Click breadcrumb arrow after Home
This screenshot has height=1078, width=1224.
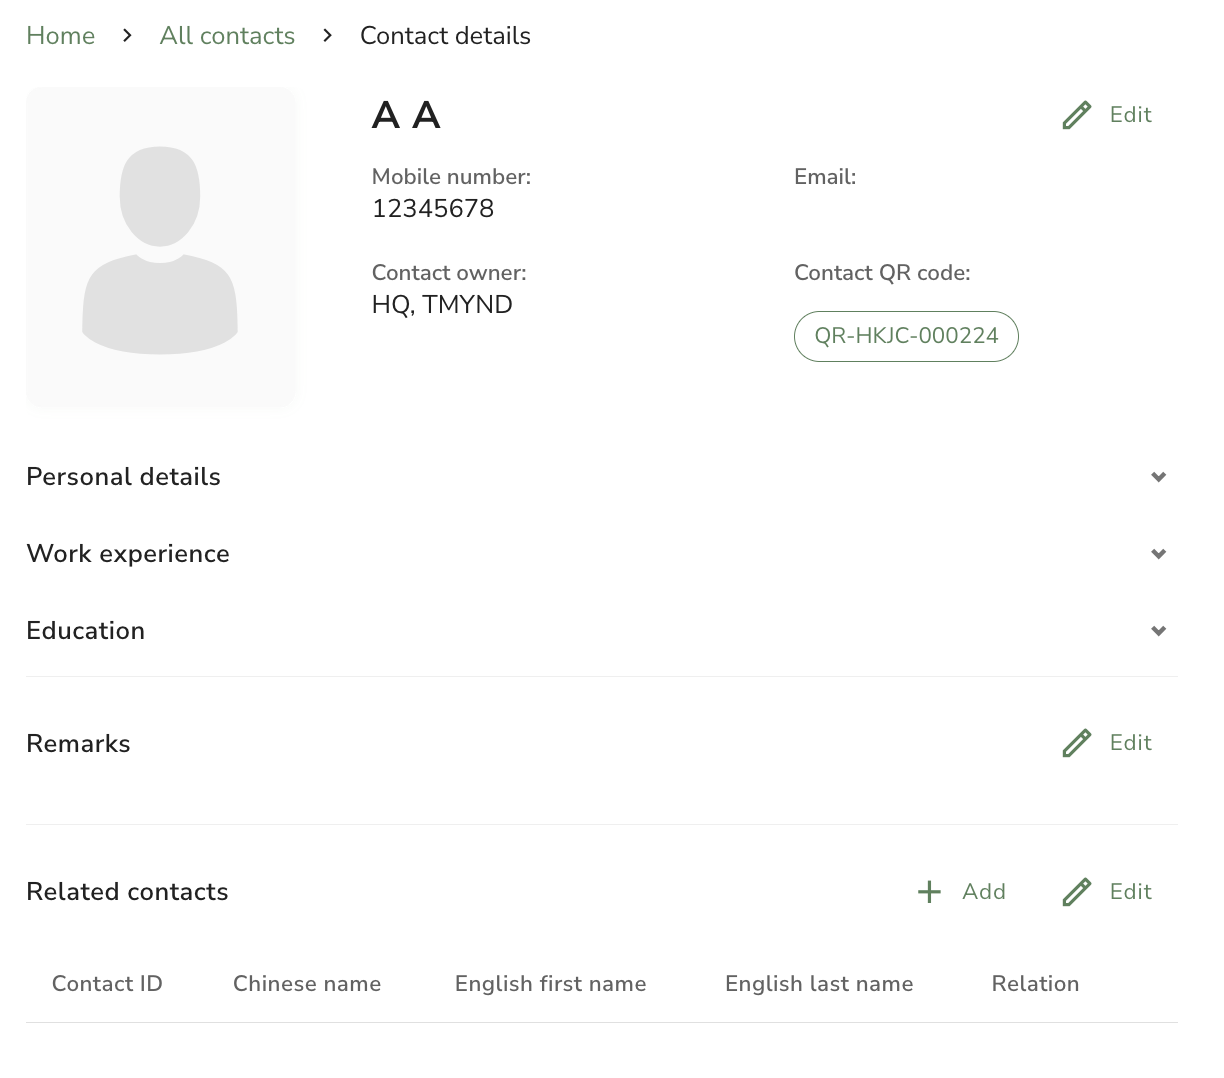click(x=127, y=36)
